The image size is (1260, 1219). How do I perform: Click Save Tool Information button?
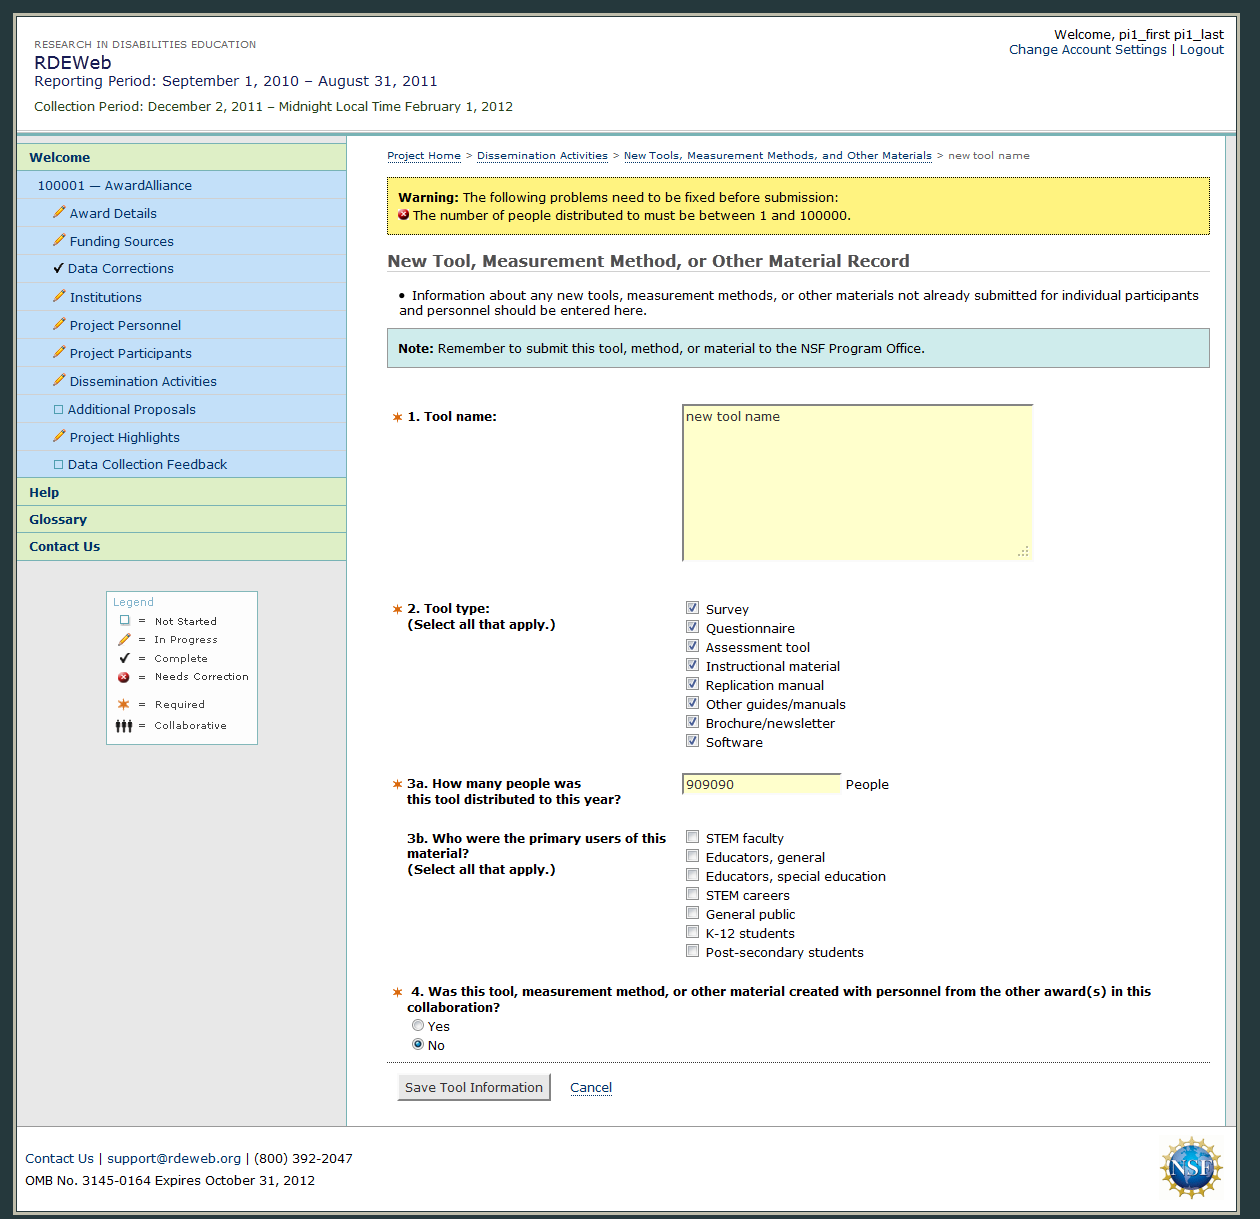click(474, 1087)
